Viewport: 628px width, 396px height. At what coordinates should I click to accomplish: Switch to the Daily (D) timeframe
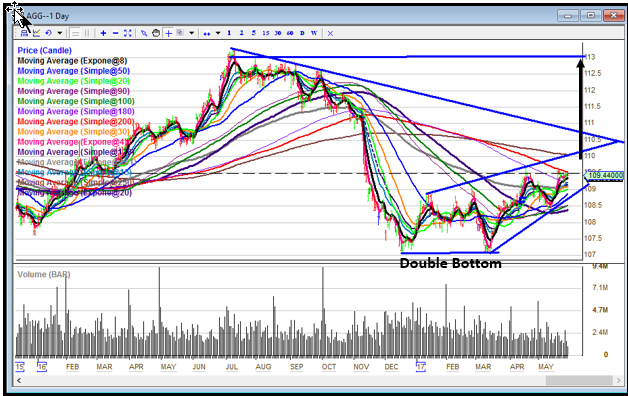pyautogui.click(x=302, y=33)
